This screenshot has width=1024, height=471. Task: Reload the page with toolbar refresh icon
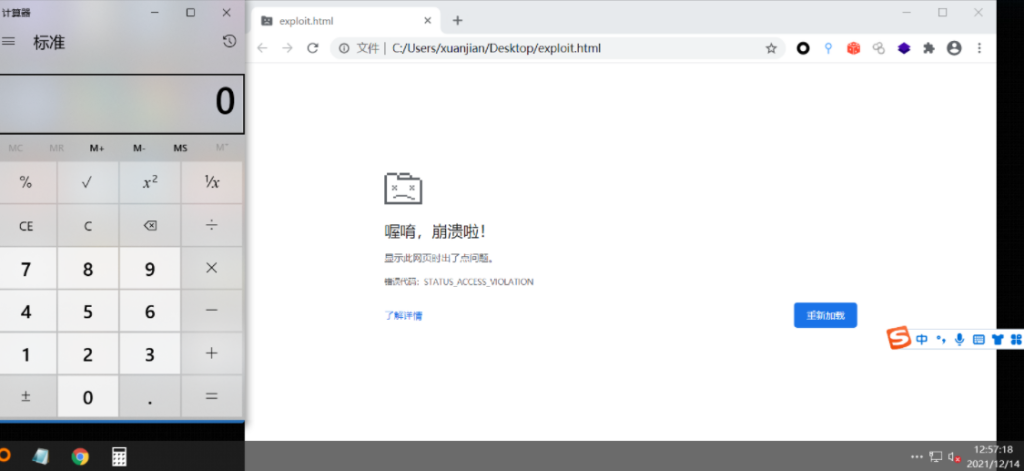point(313,48)
